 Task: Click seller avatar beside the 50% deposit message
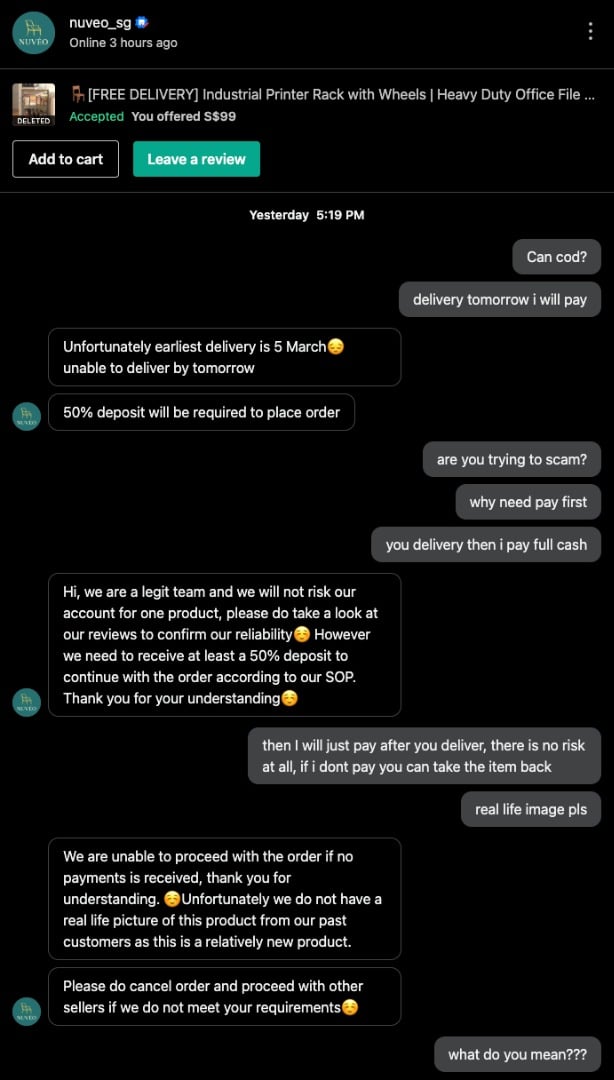pyautogui.click(x=27, y=416)
